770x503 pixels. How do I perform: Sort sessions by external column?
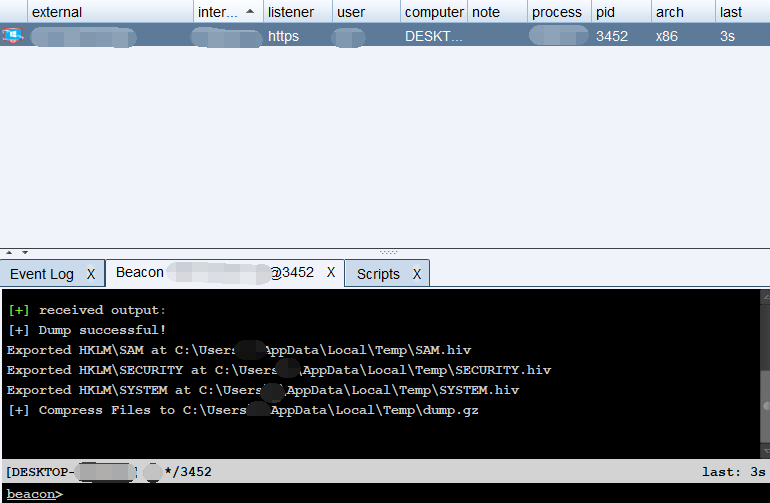tap(110, 12)
